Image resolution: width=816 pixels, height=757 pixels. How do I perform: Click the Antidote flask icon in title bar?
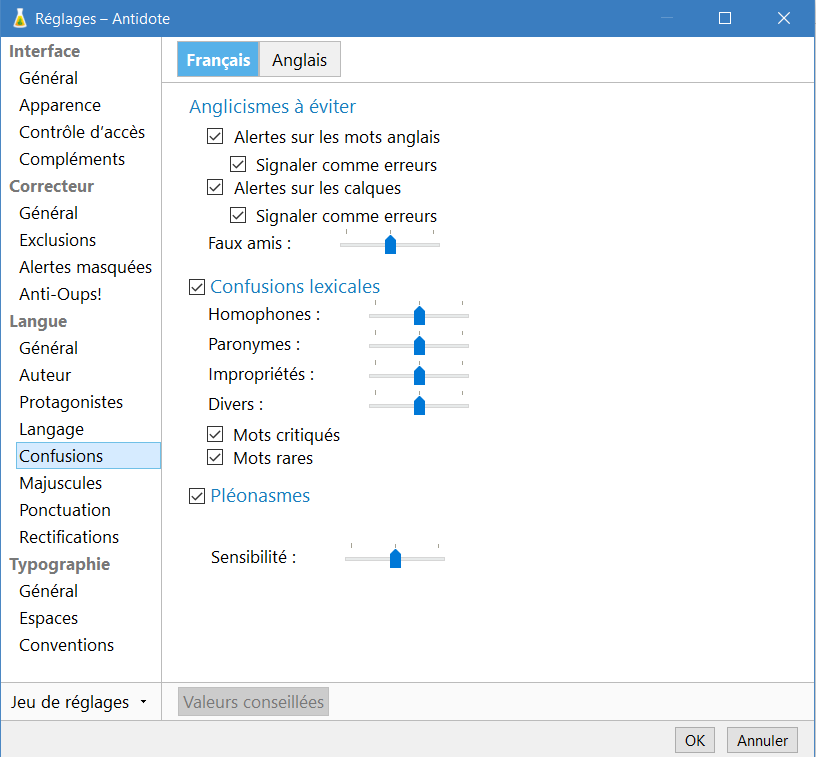(x=20, y=18)
